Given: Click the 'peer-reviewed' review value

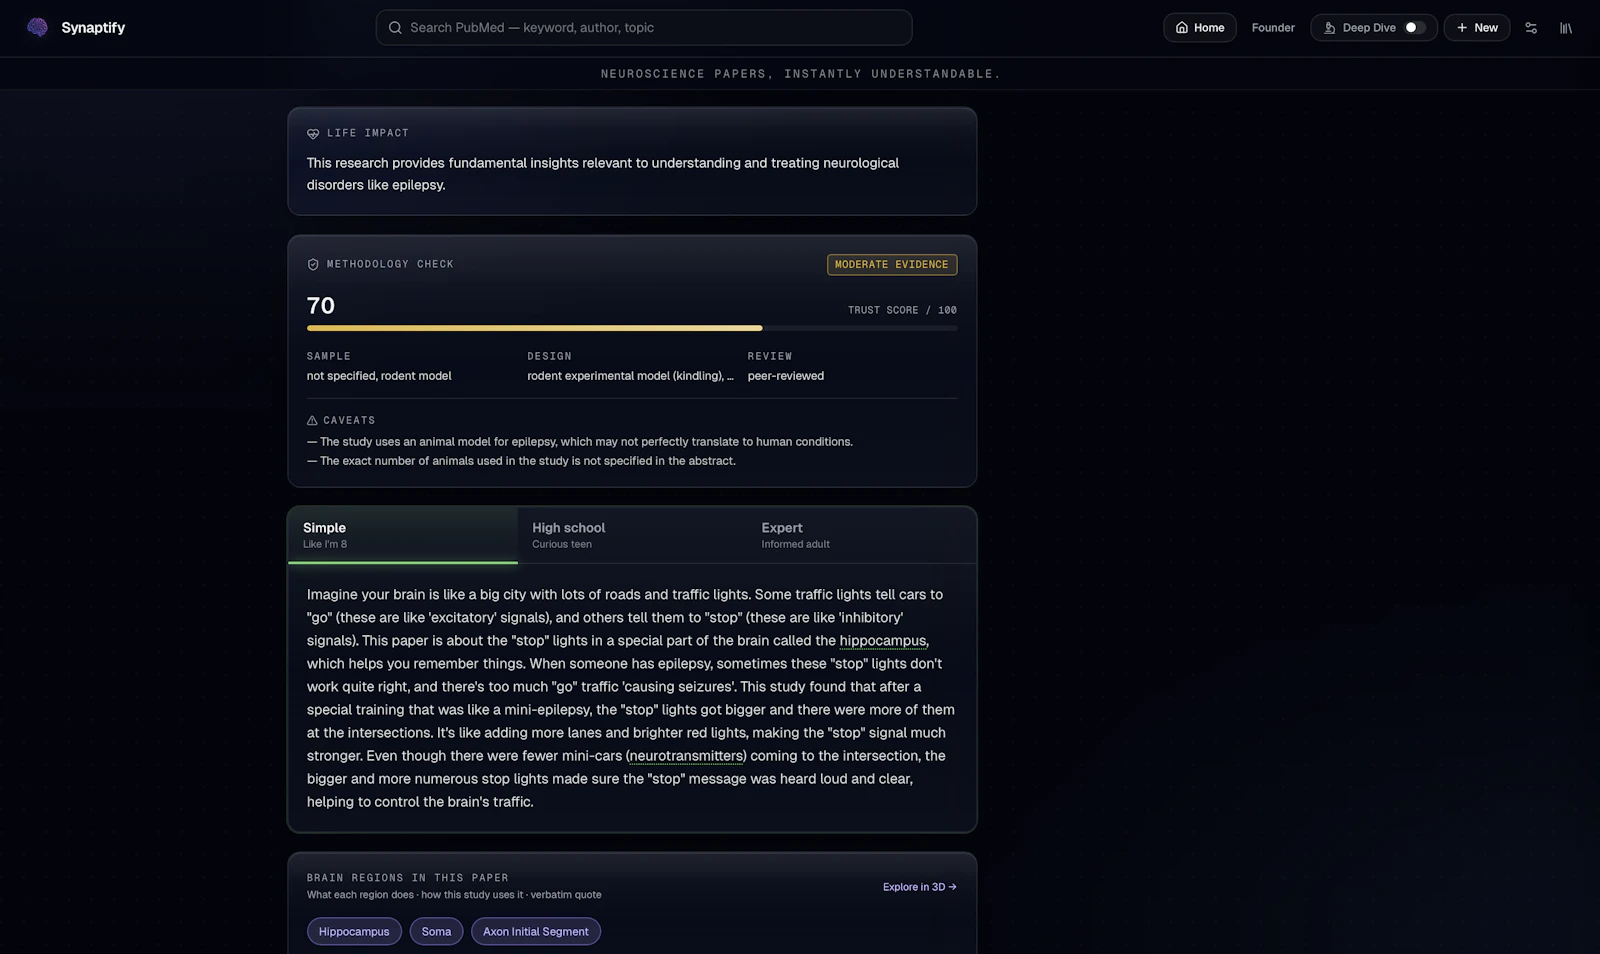Looking at the screenshot, I should tap(786, 376).
